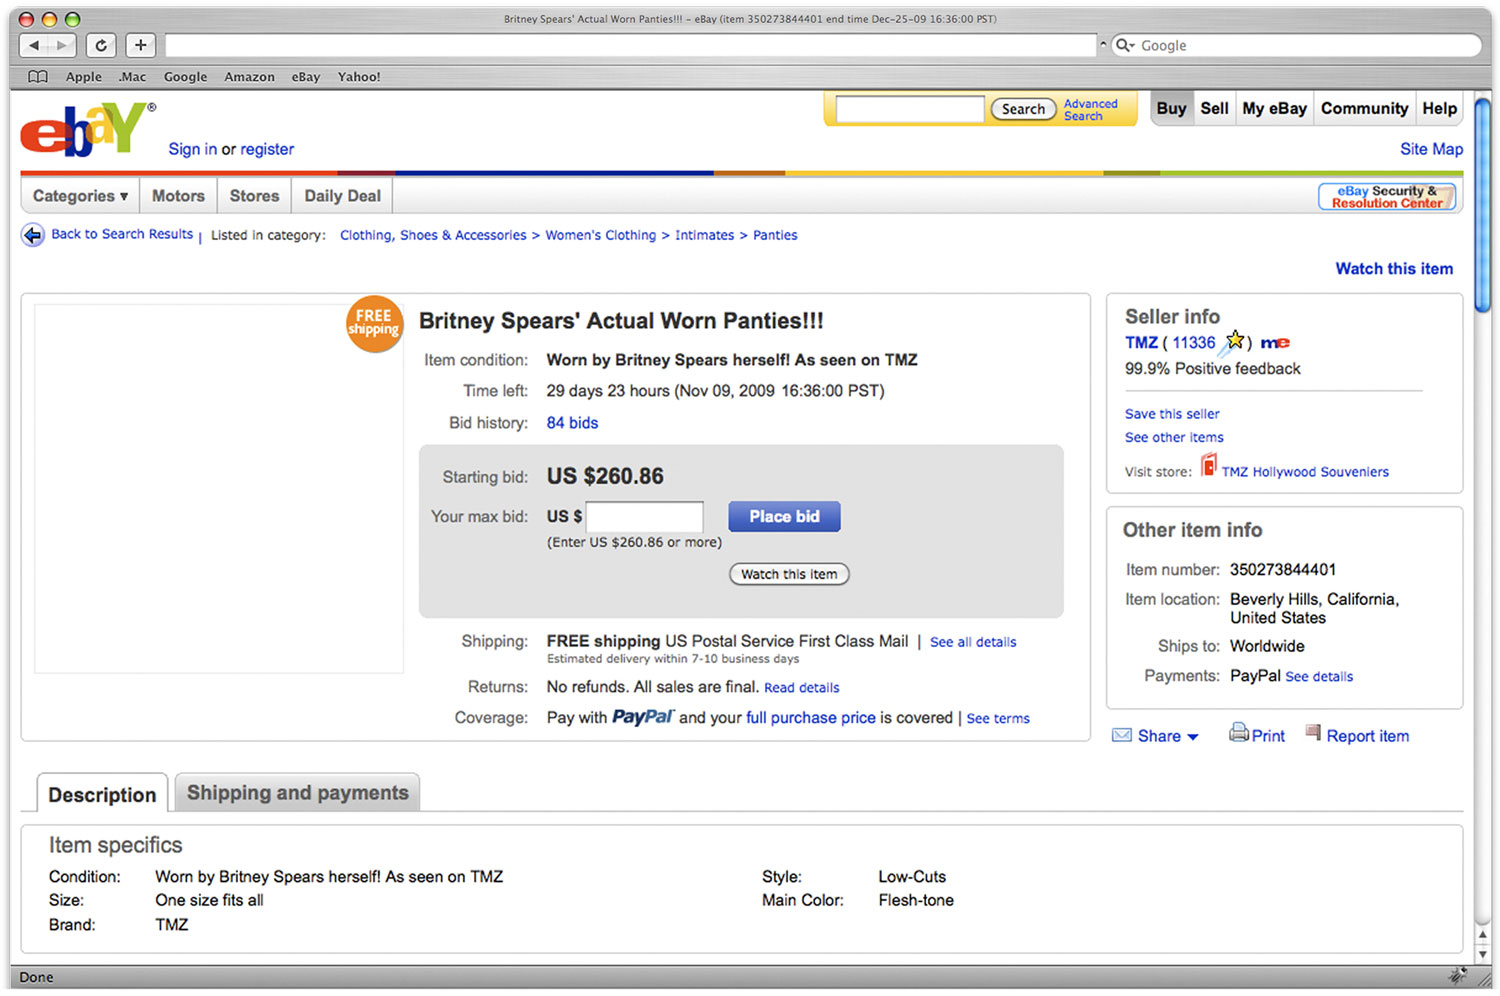Click the Report item flag icon

[x=1313, y=732]
